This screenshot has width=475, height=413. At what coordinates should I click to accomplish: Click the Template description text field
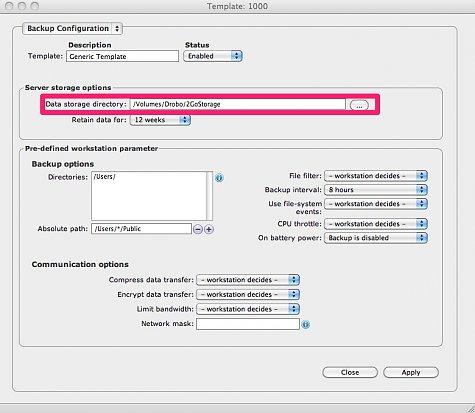click(123, 56)
